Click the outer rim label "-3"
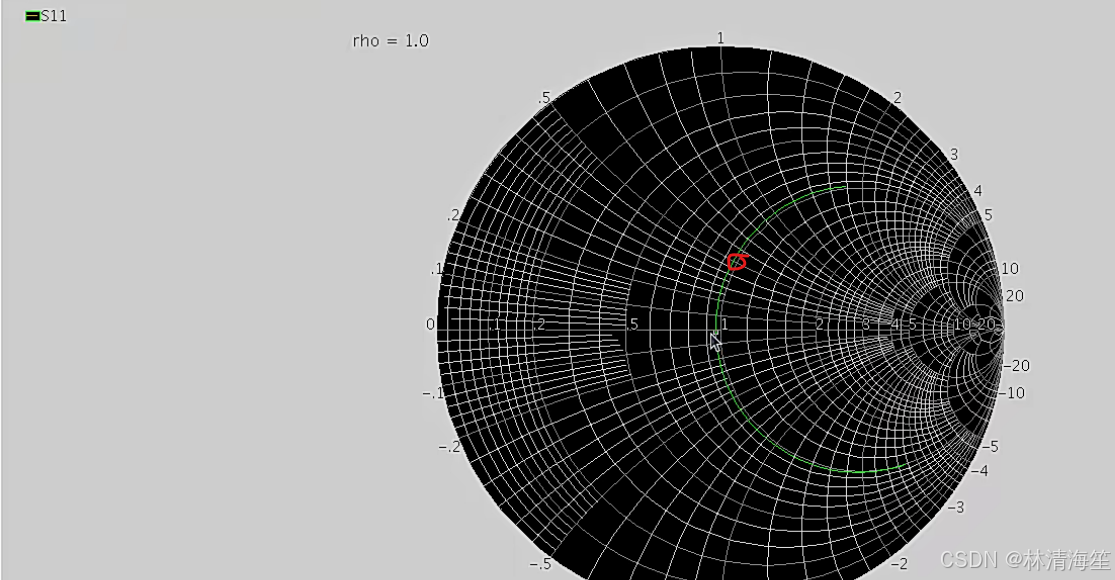Viewport: 1115px width, 580px height. [x=956, y=507]
